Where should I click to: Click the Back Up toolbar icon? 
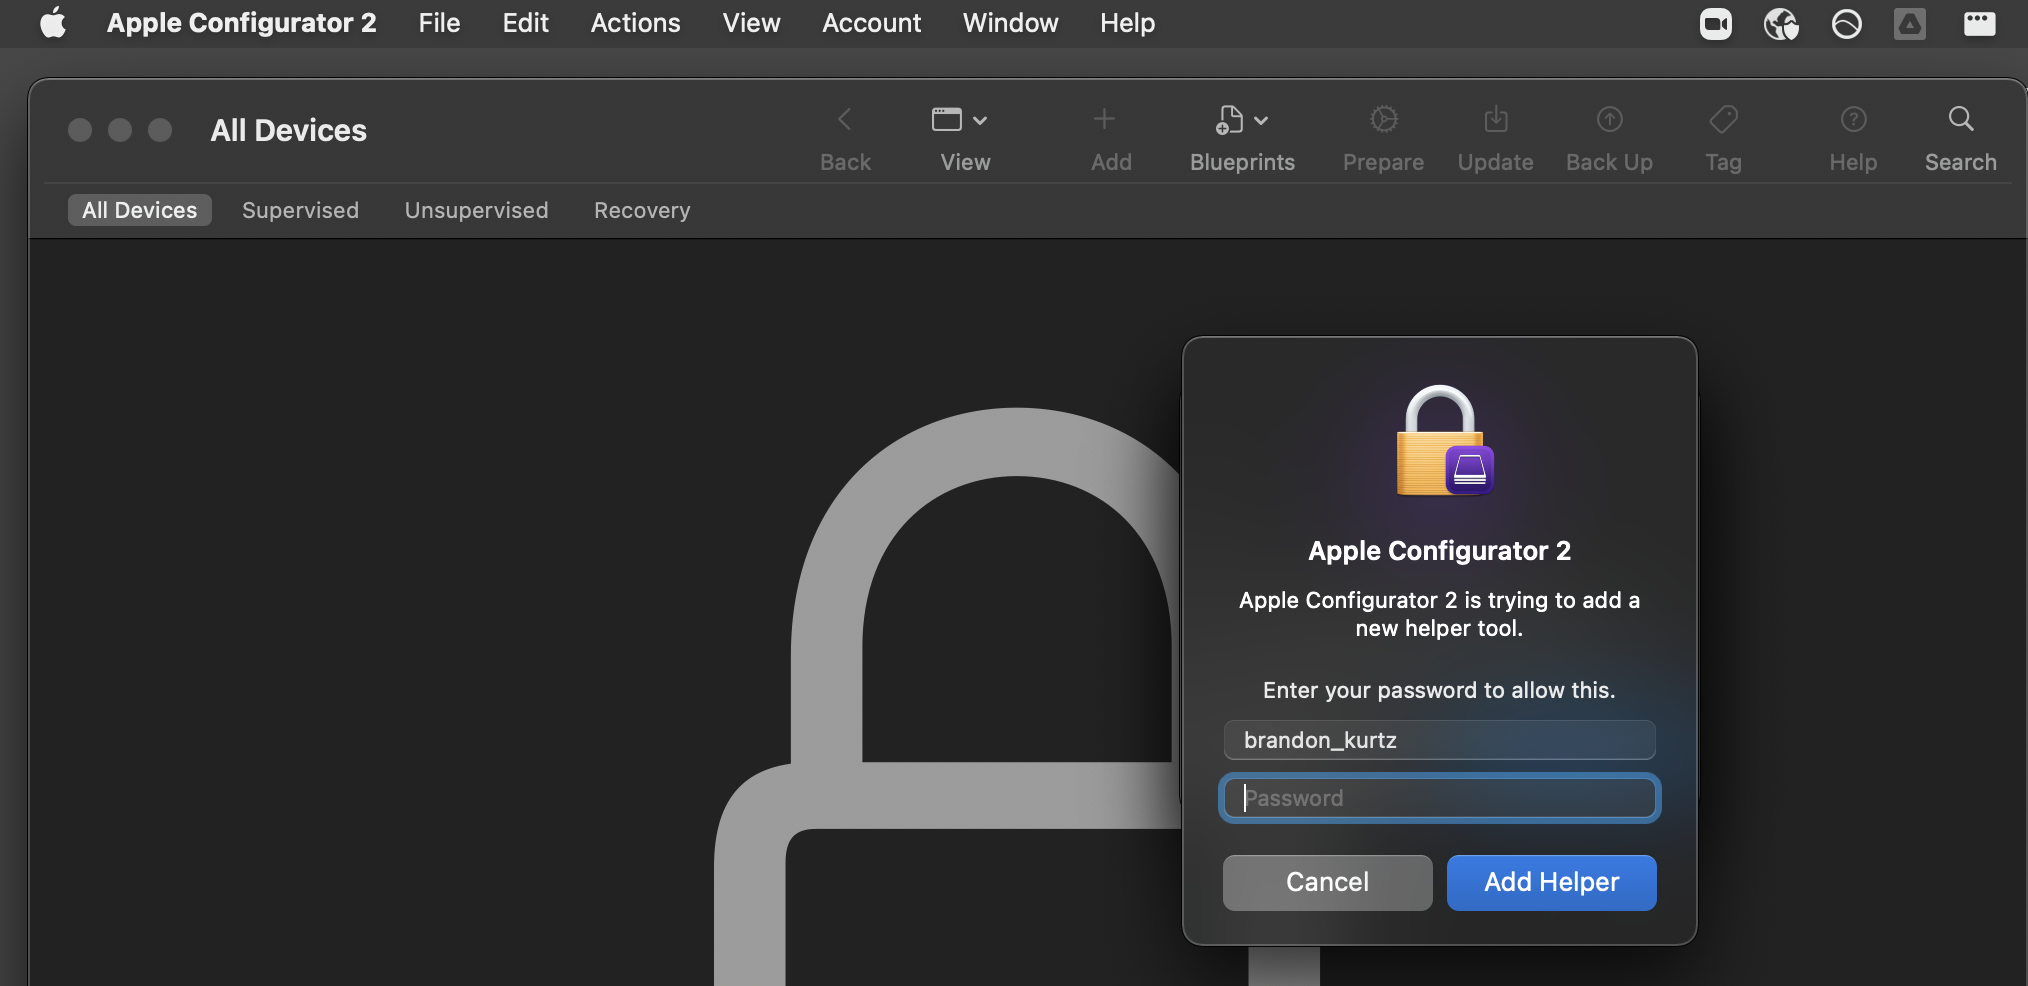tap(1610, 120)
